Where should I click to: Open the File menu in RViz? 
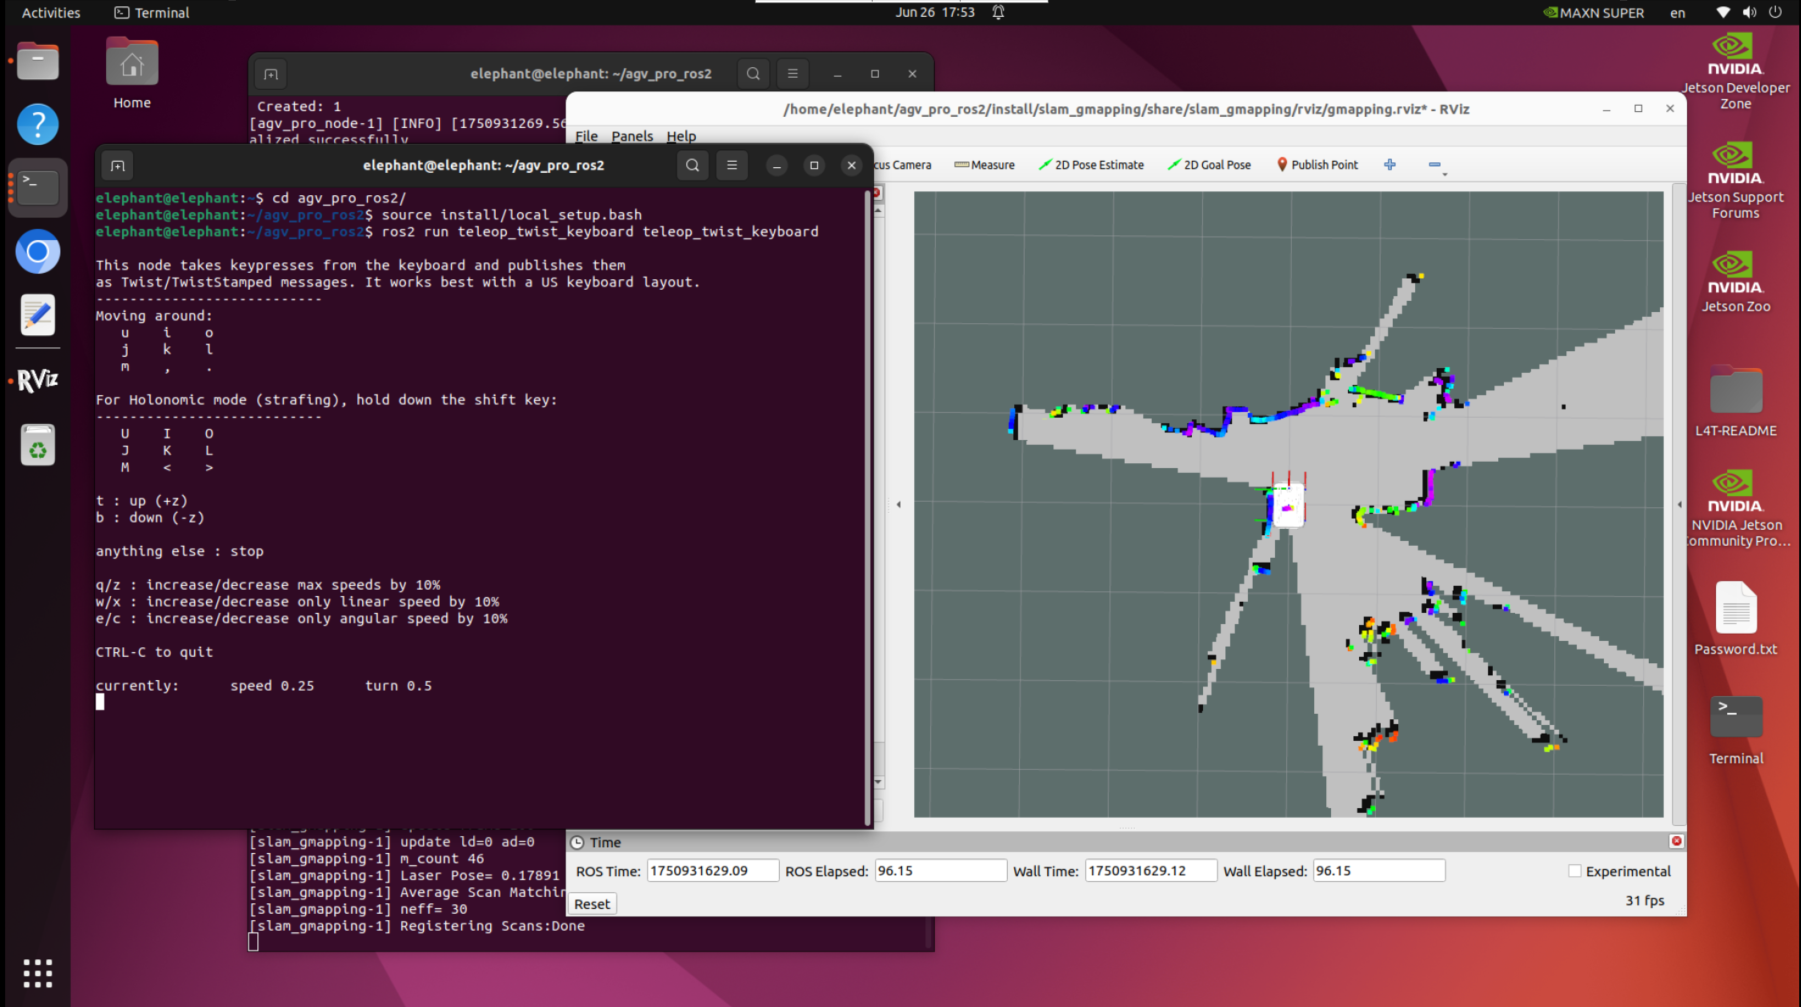click(587, 136)
